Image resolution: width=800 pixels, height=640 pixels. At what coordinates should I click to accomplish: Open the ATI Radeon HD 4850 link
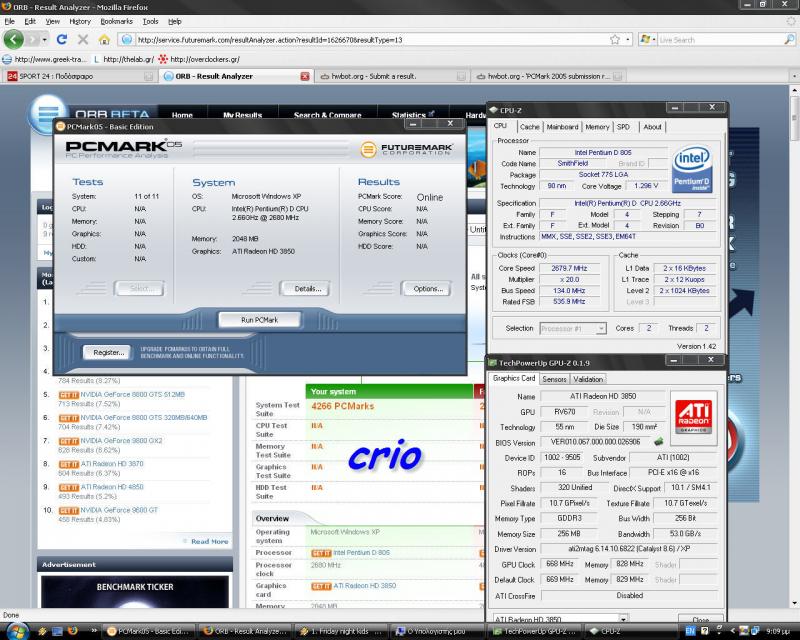[x=112, y=487]
